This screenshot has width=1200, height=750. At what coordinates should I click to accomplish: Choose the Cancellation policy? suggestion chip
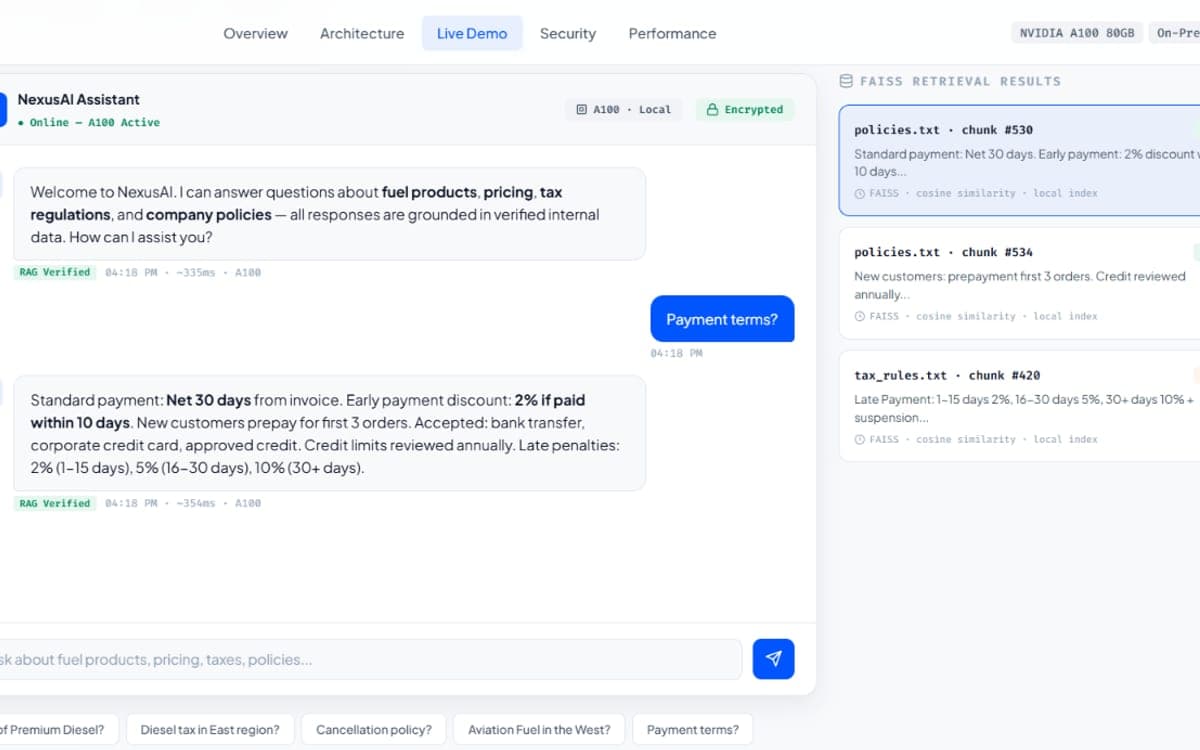tap(374, 729)
